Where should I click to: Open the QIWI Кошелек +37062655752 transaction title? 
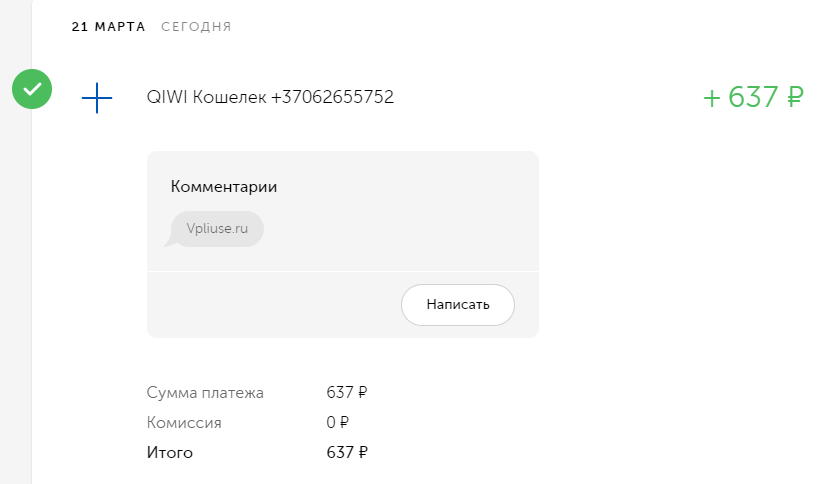[270, 97]
